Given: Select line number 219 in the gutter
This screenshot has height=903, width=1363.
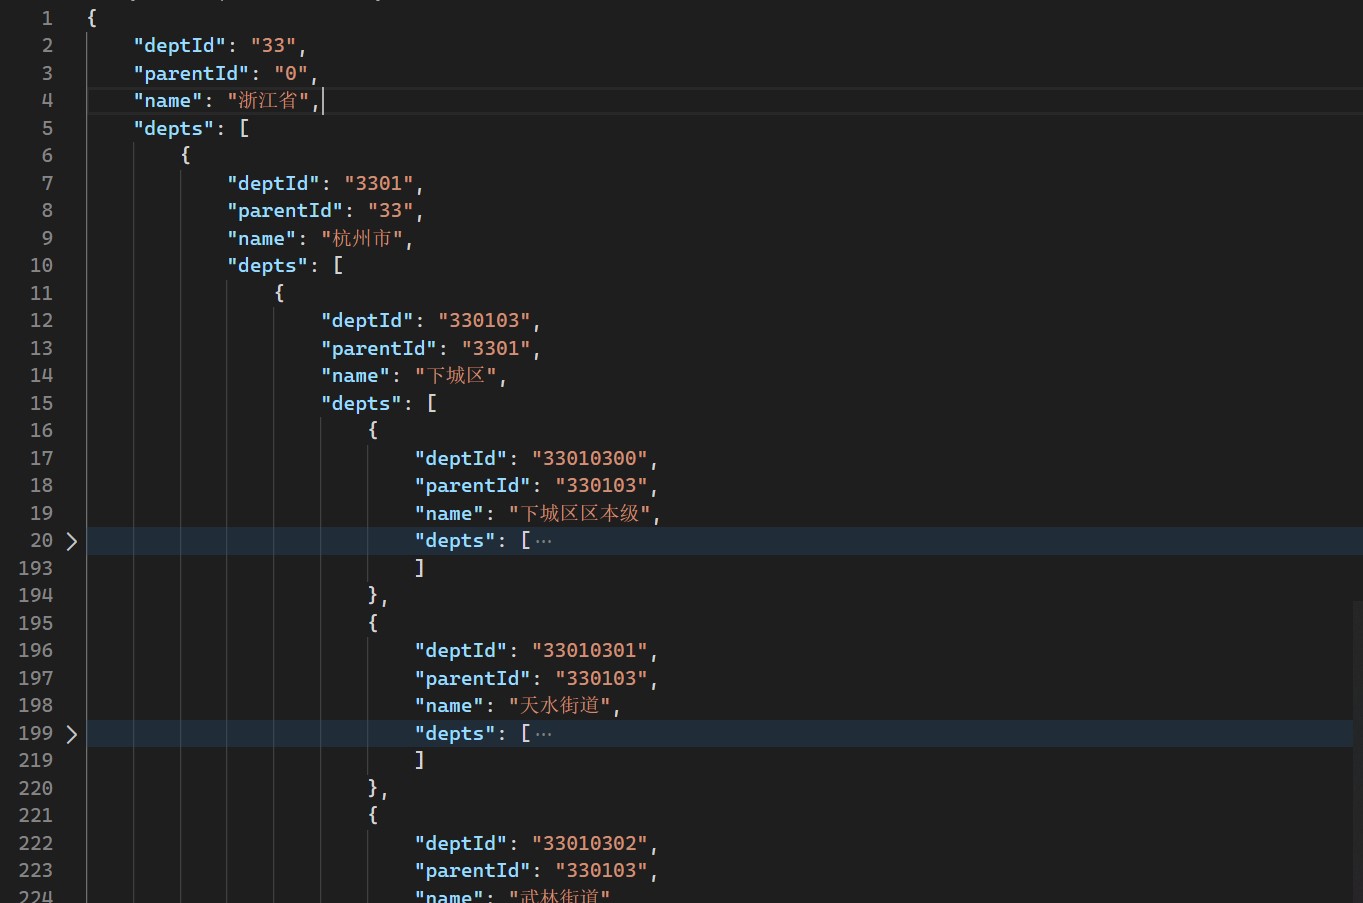Looking at the screenshot, I should [36, 761].
